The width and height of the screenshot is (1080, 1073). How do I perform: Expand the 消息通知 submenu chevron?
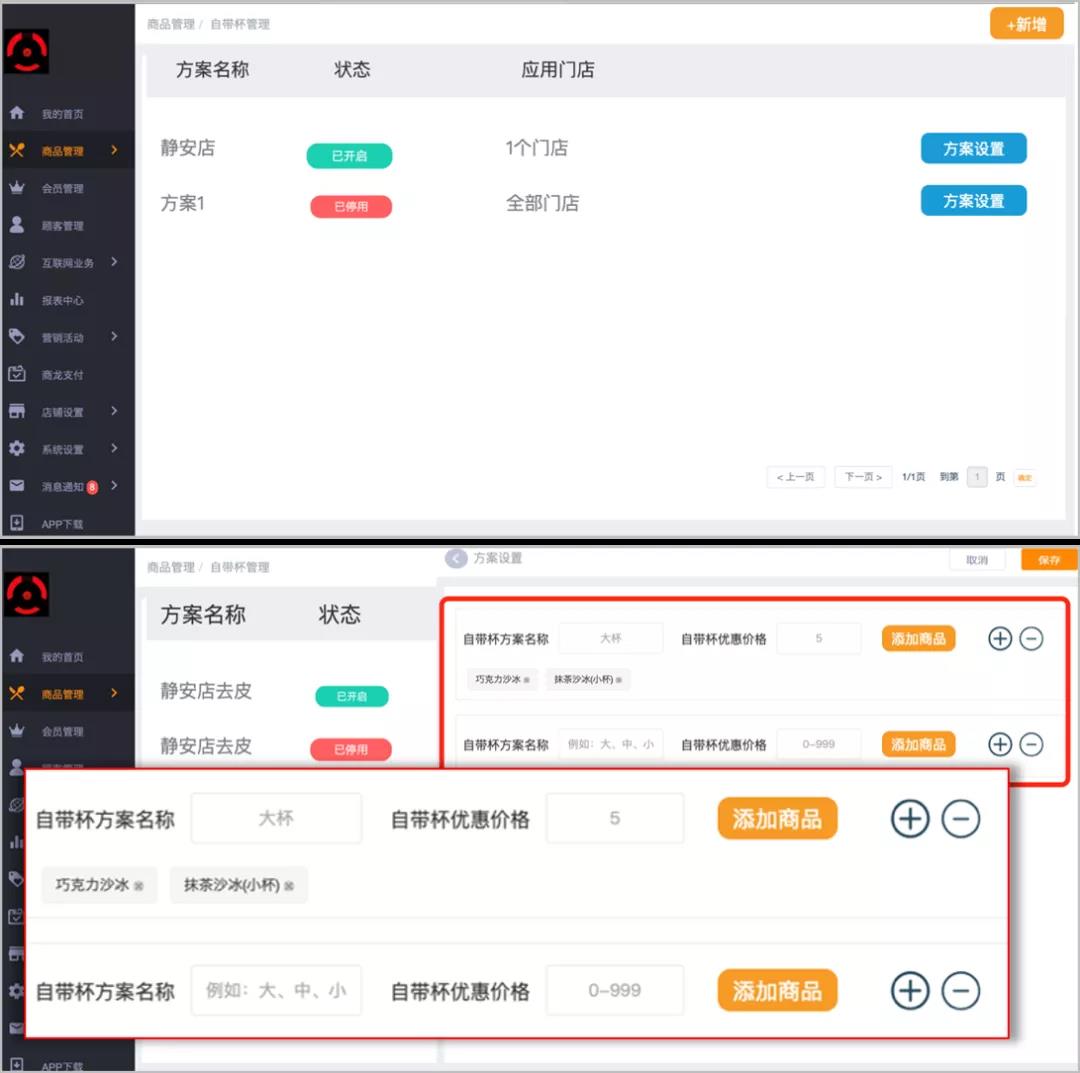pyautogui.click(x=114, y=485)
